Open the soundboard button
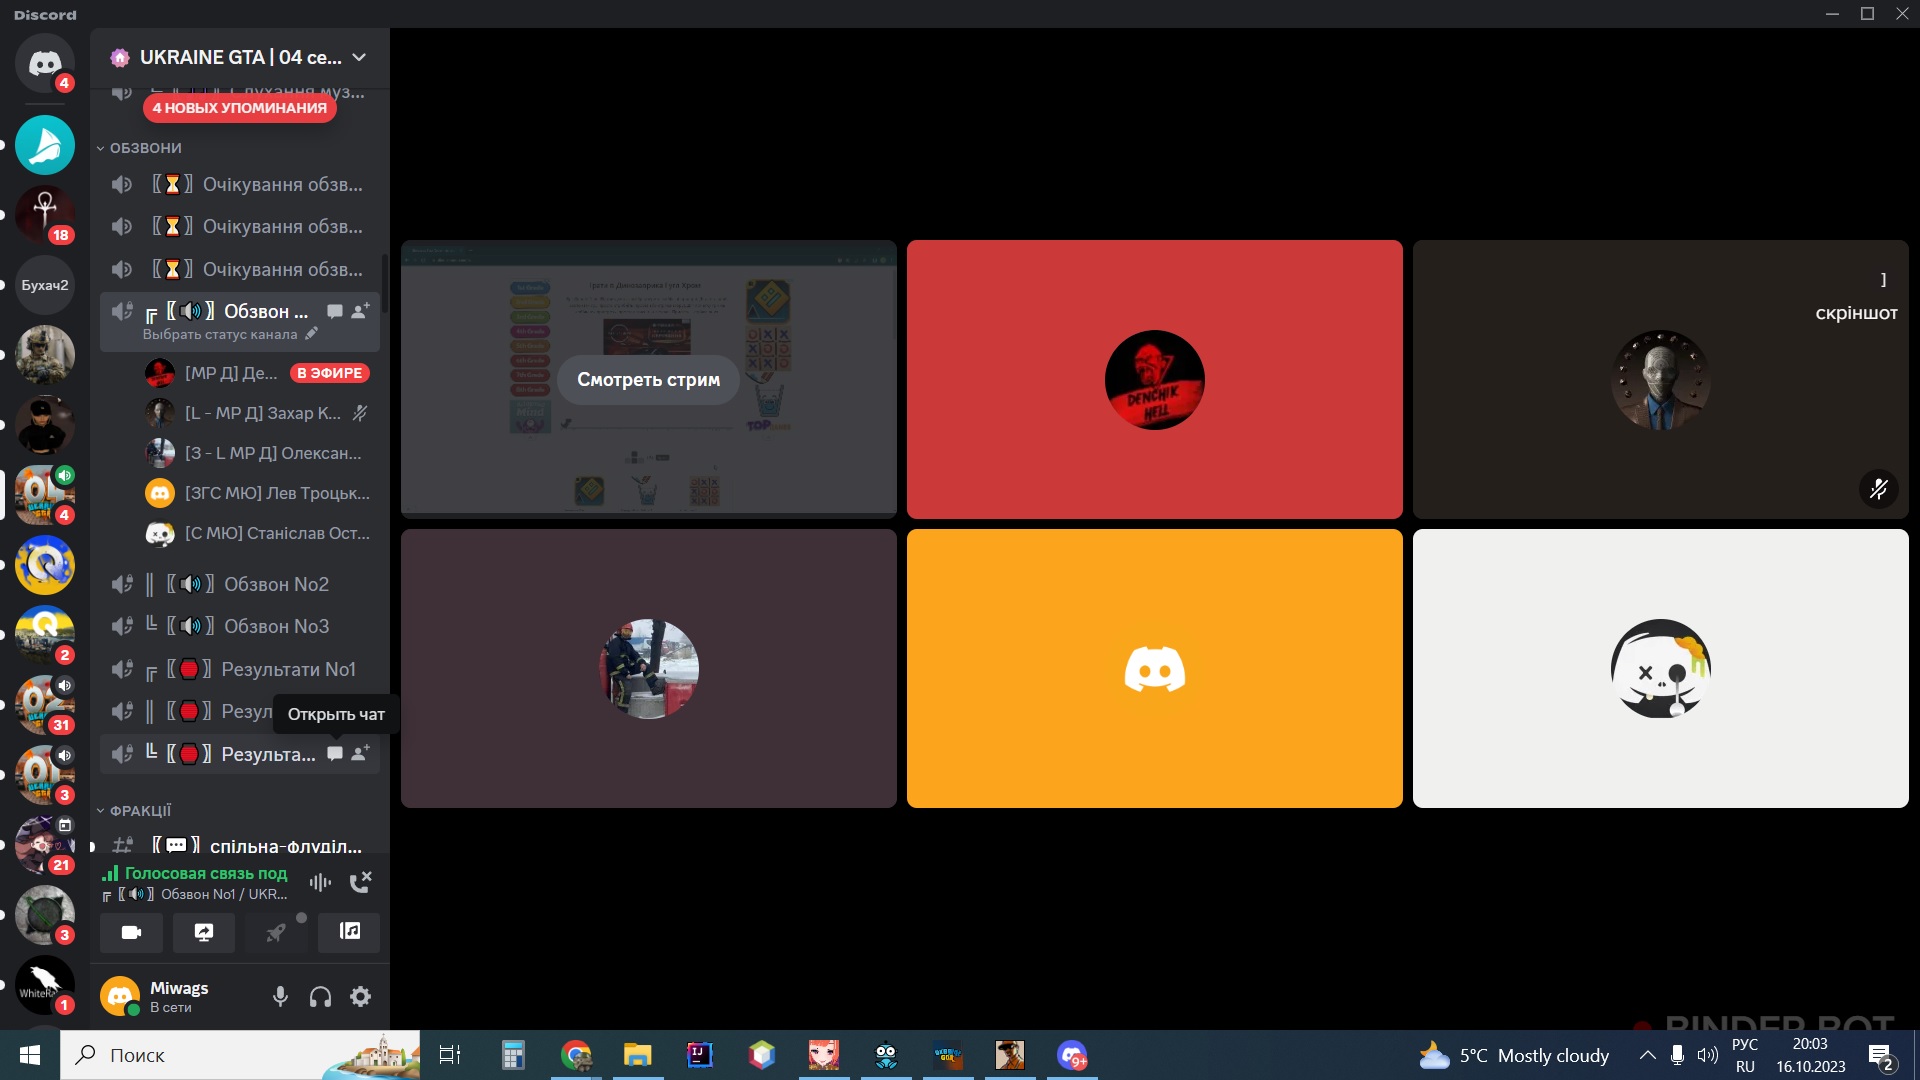1920x1080 pixels. coord(349,932)
